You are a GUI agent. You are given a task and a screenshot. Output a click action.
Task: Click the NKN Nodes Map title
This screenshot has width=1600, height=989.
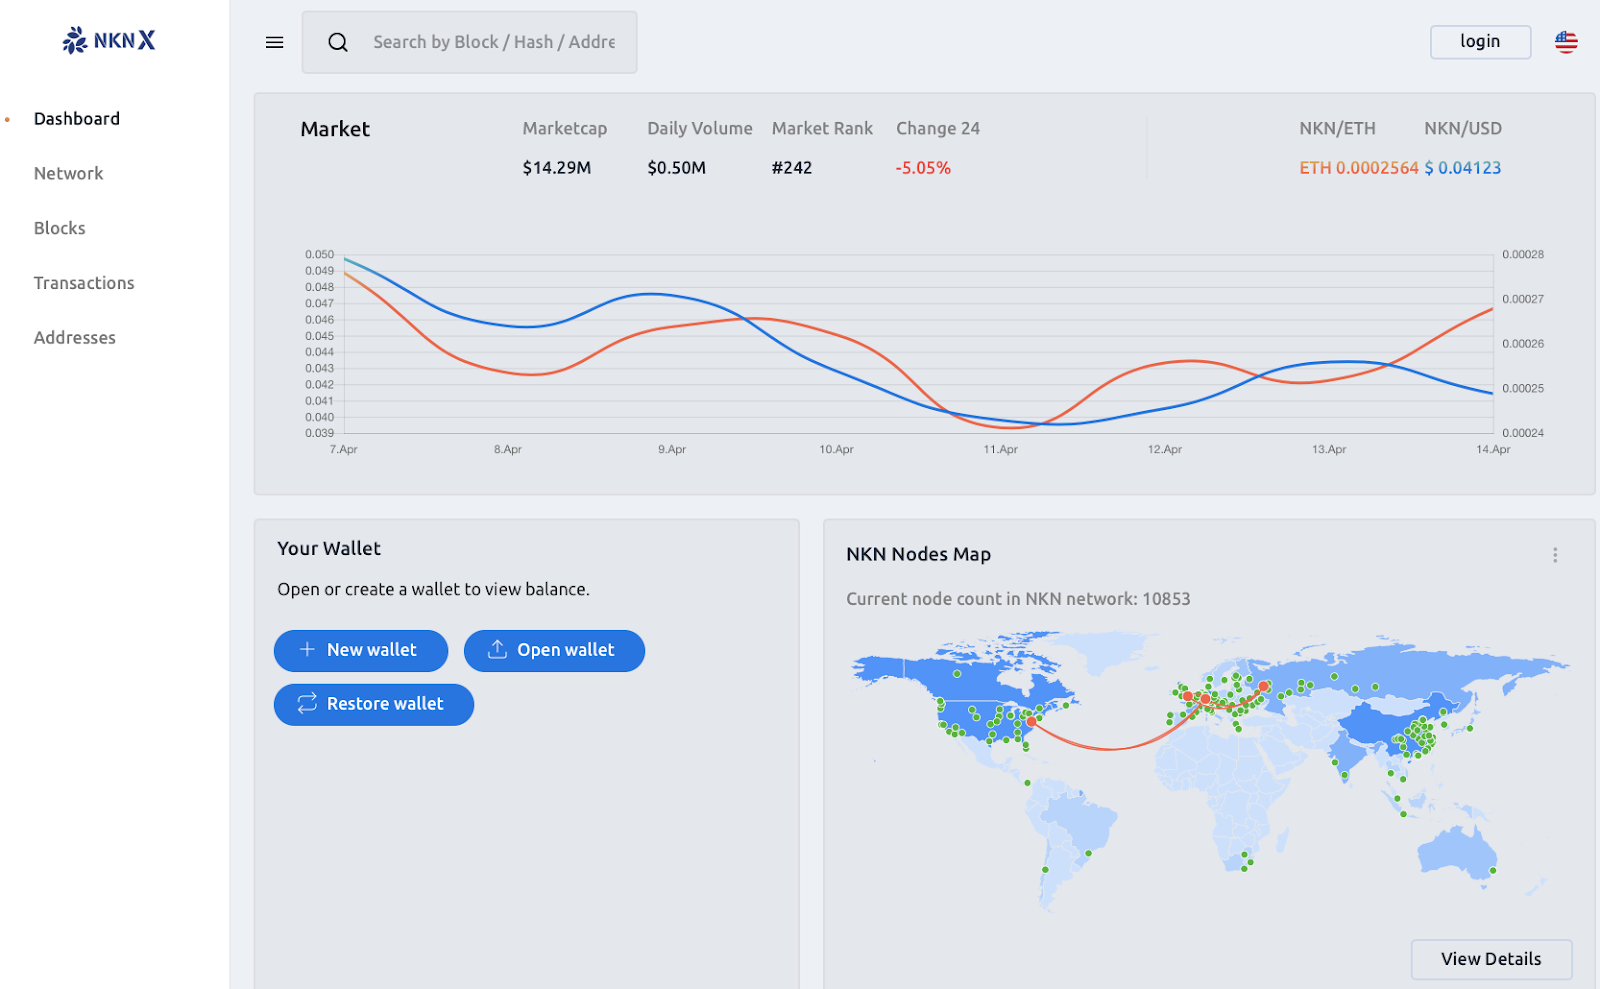pos(918,554)
